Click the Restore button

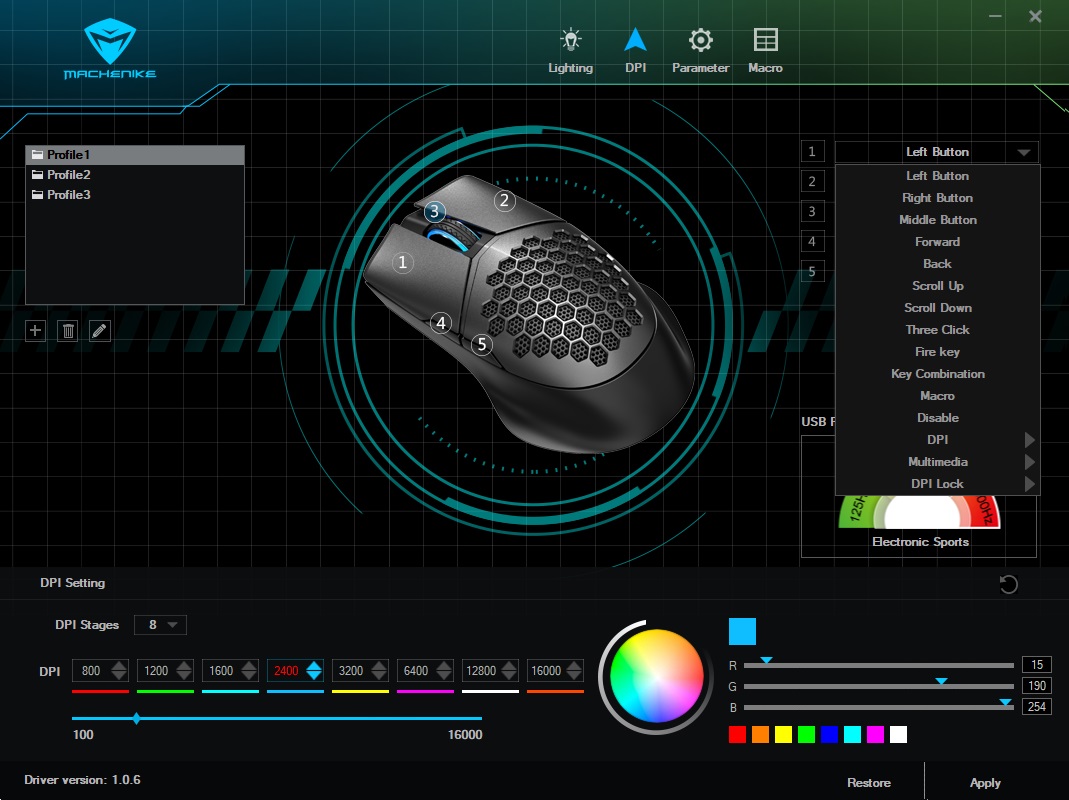pyautogui.click(x=869, y=782)
